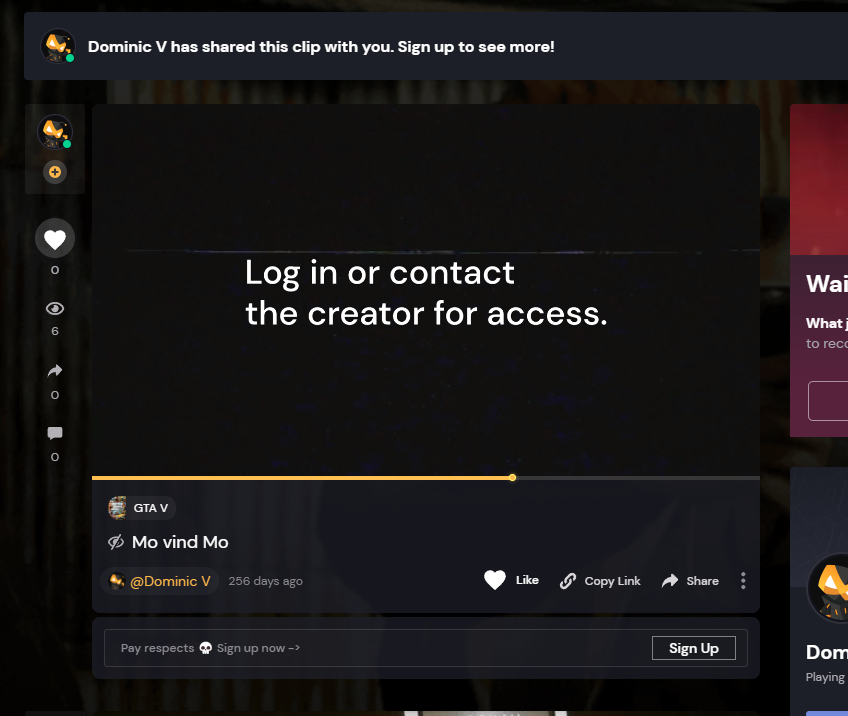
Task: Click Copy Link
Action: point(600,581)
